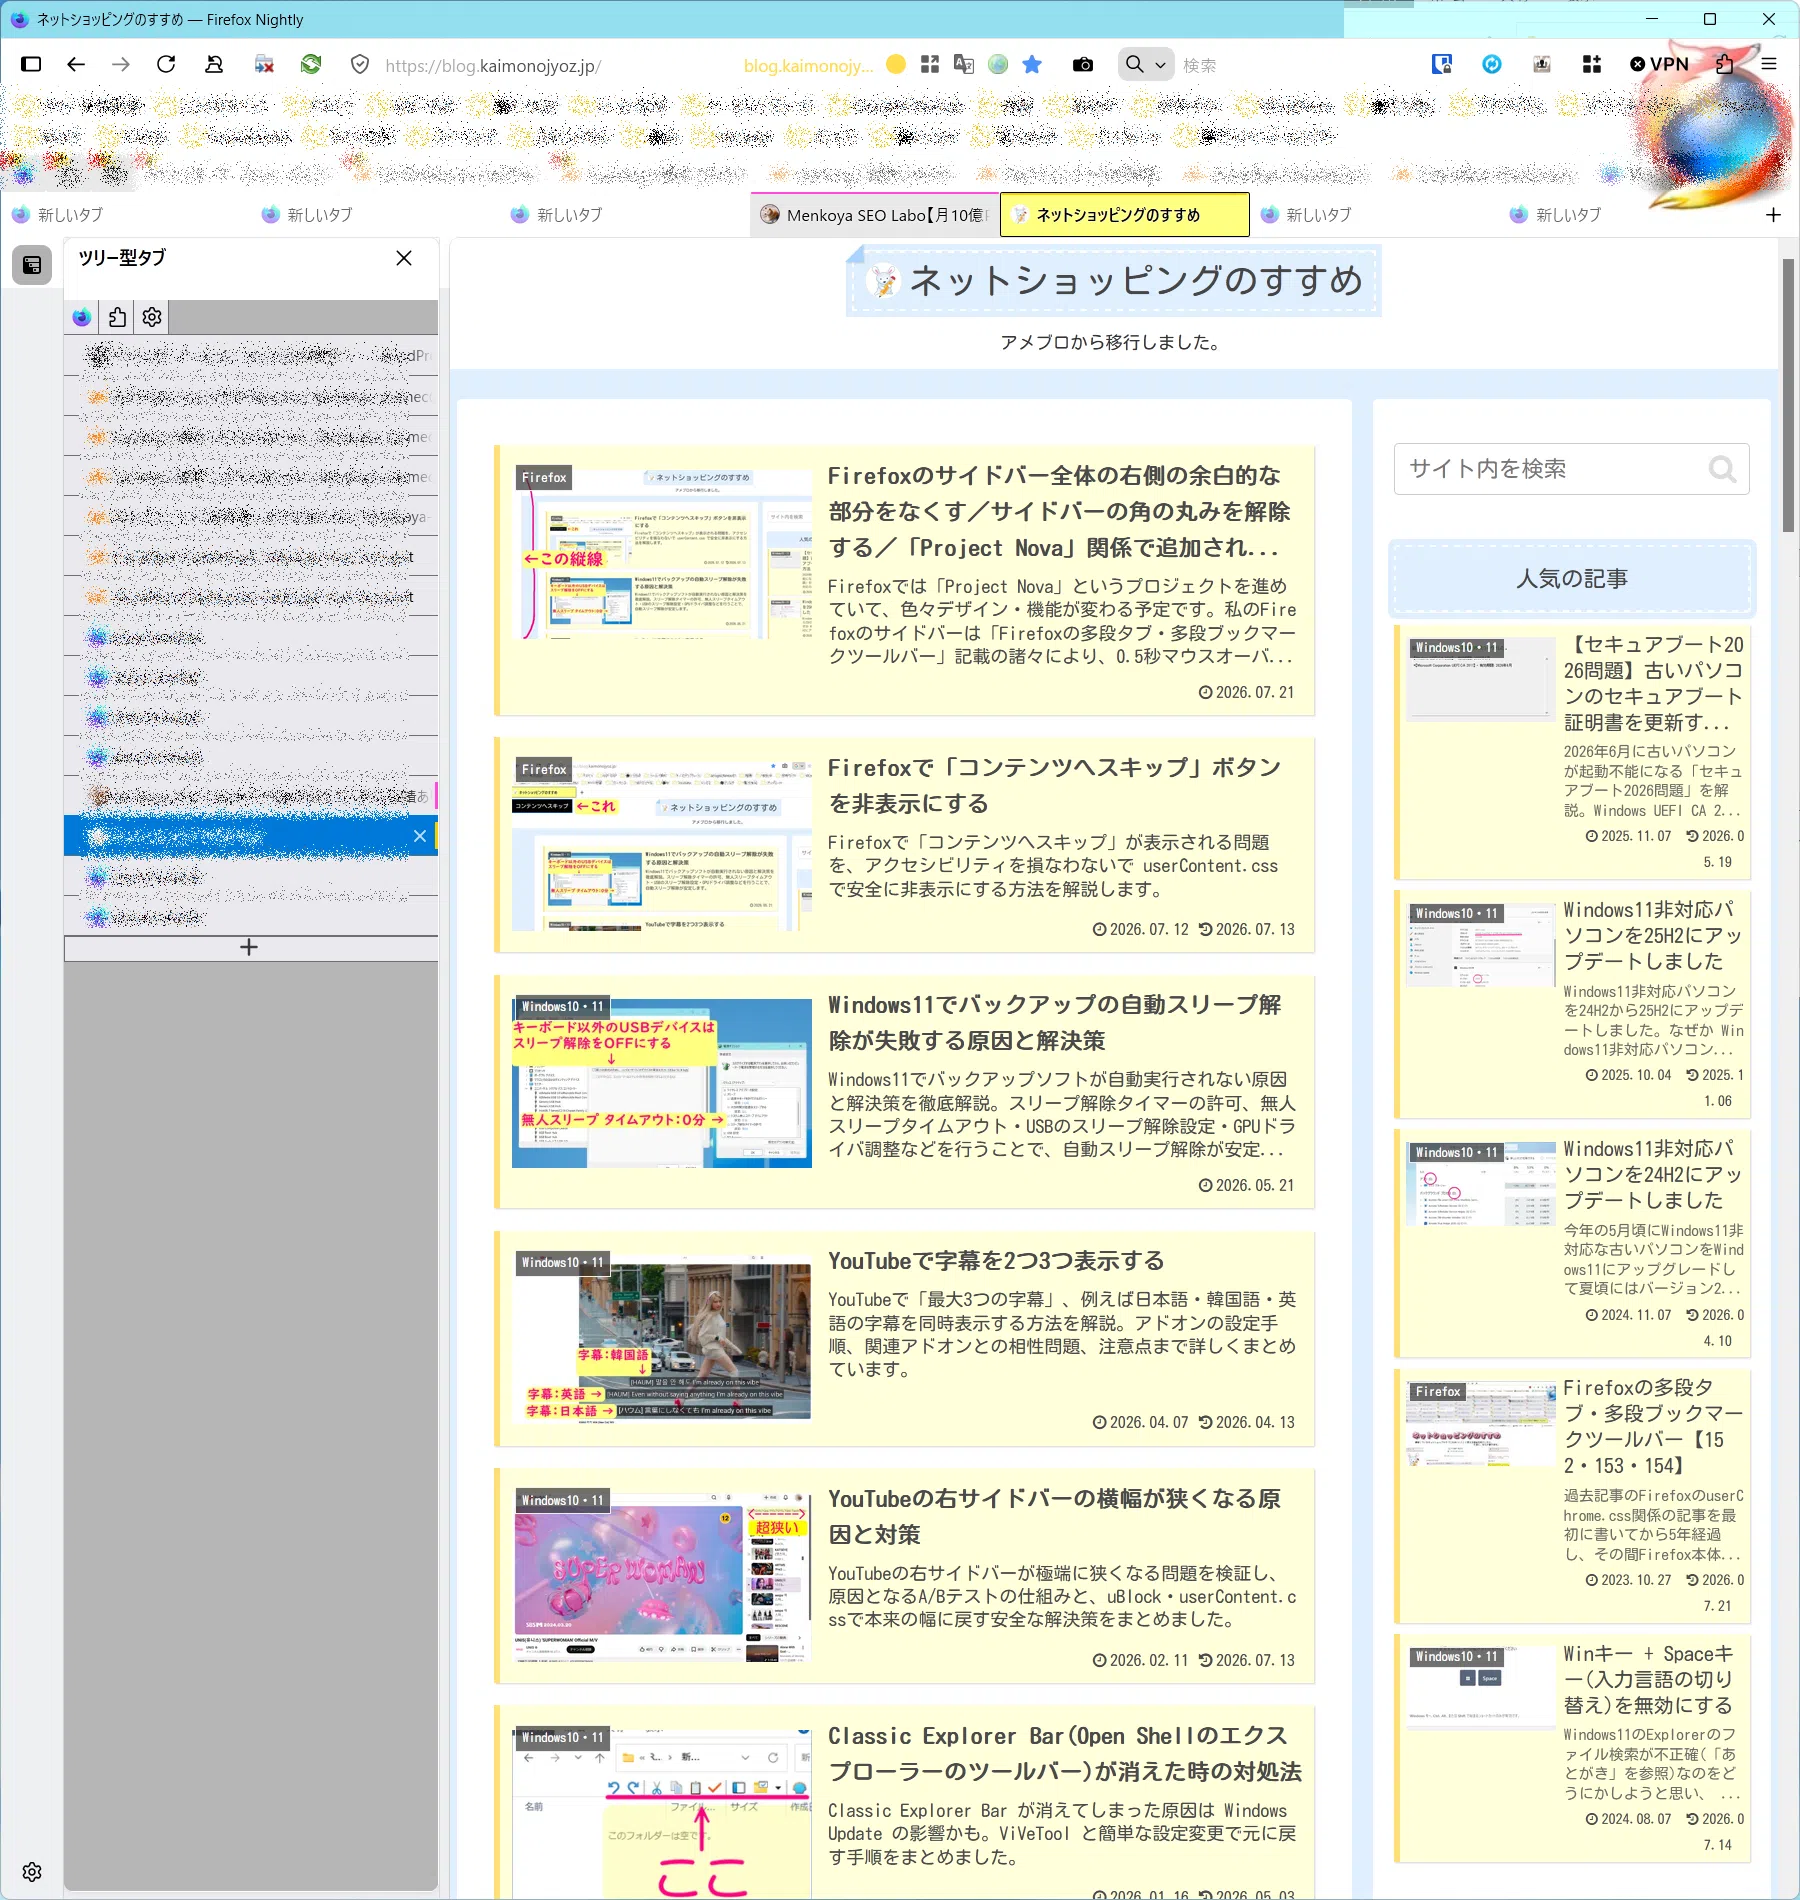This screenshot has width=1800, height=1900.
Task: Open gear settings in tree tab panel
Action: (x=152, y=317)
